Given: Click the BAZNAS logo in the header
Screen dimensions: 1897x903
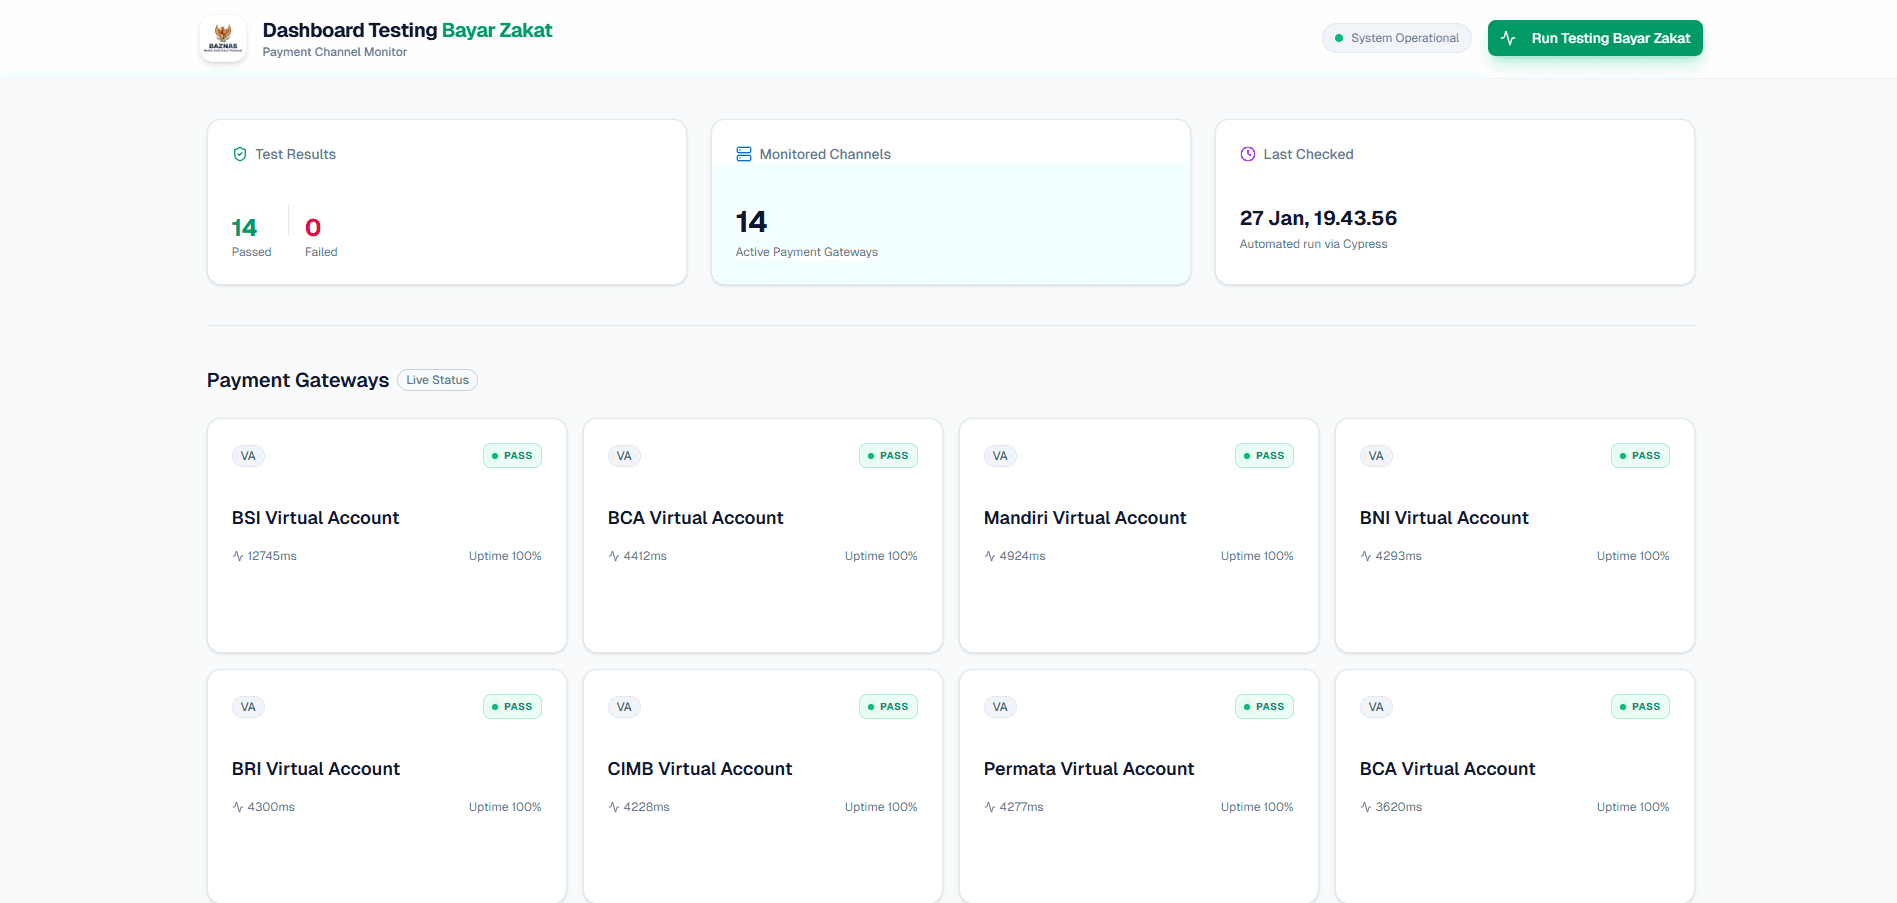Looking at the screenshot, I should [222, 38].
